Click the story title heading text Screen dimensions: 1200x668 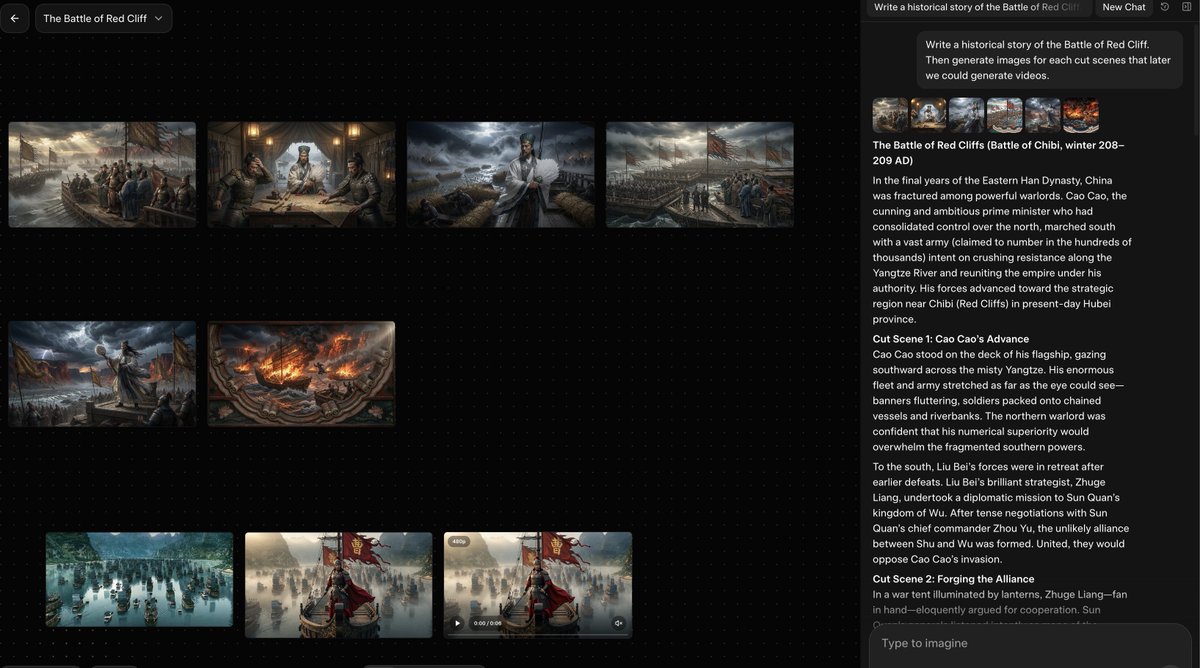pyautogui.click(x=998, y=153)
